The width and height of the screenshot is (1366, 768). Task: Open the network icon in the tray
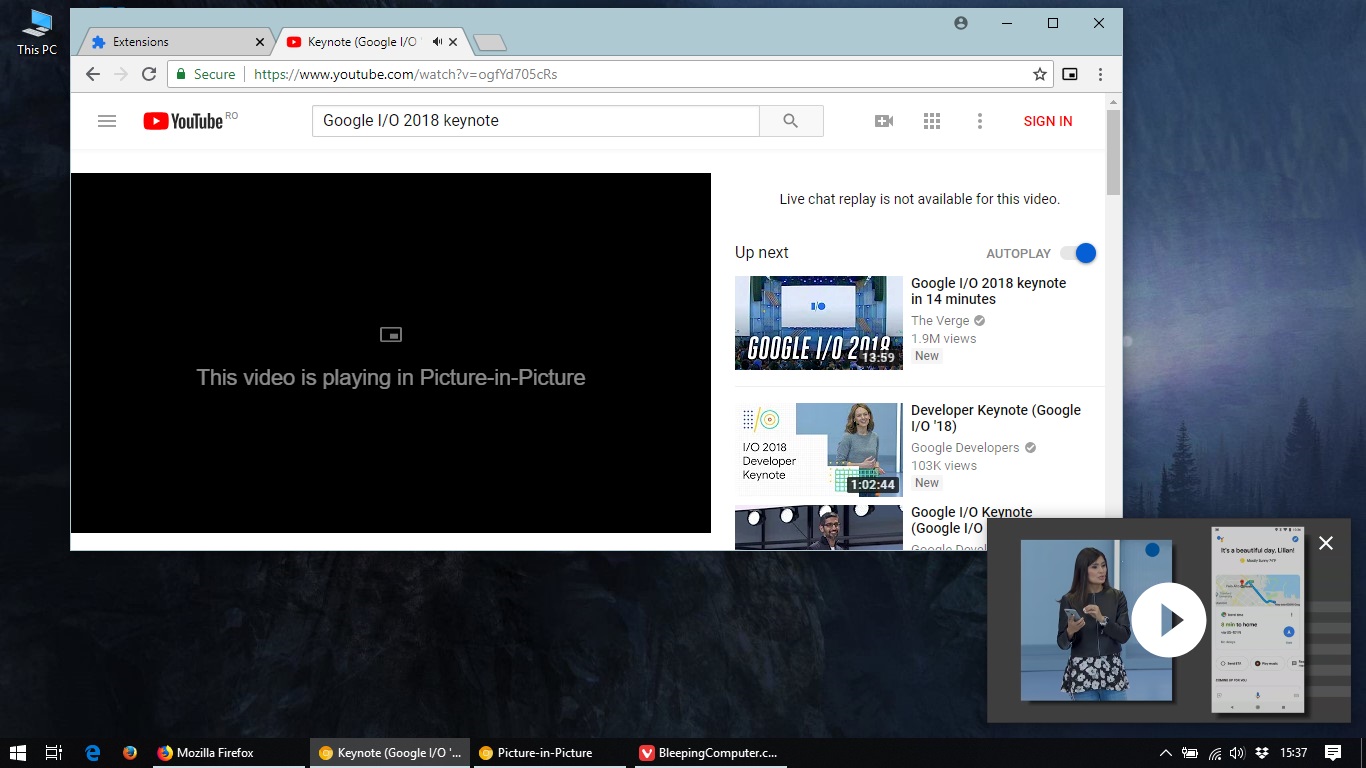1215,753
